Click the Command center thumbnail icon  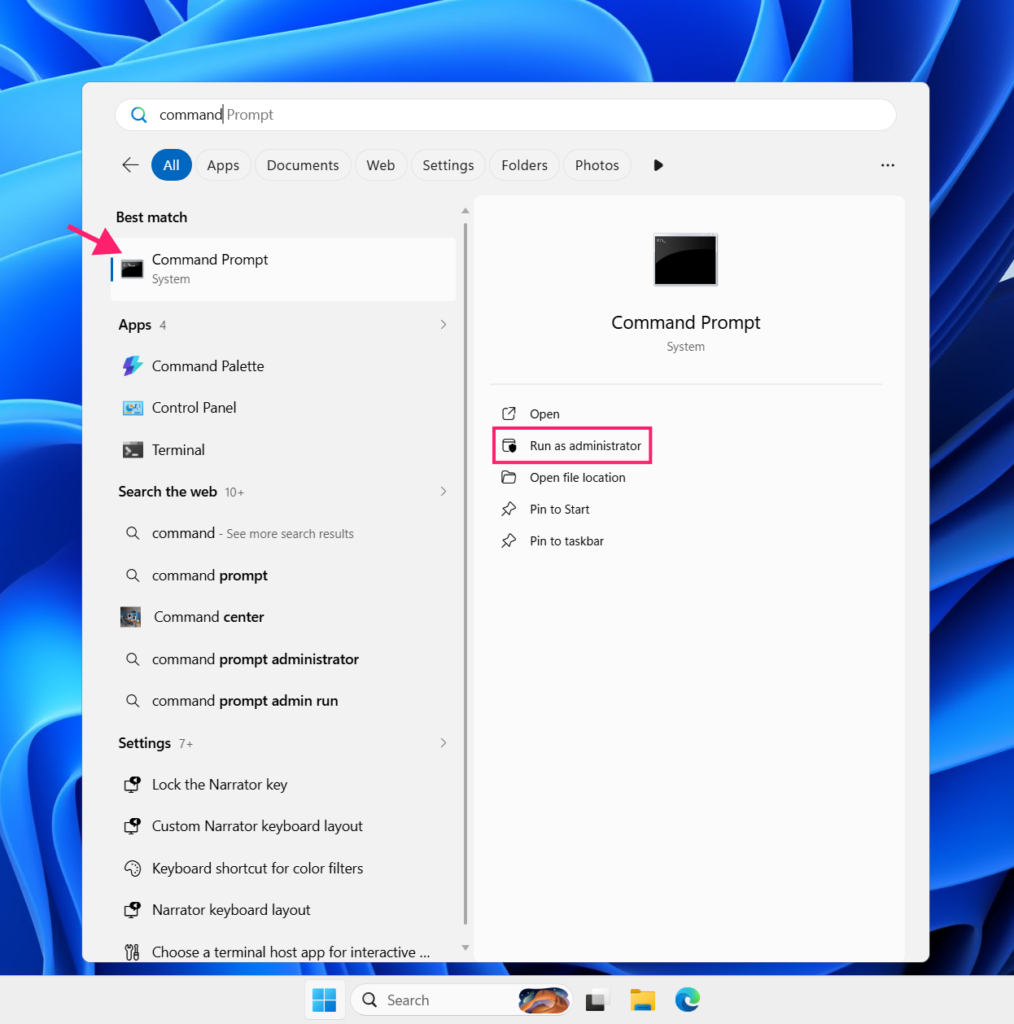[x=131, y=616]
